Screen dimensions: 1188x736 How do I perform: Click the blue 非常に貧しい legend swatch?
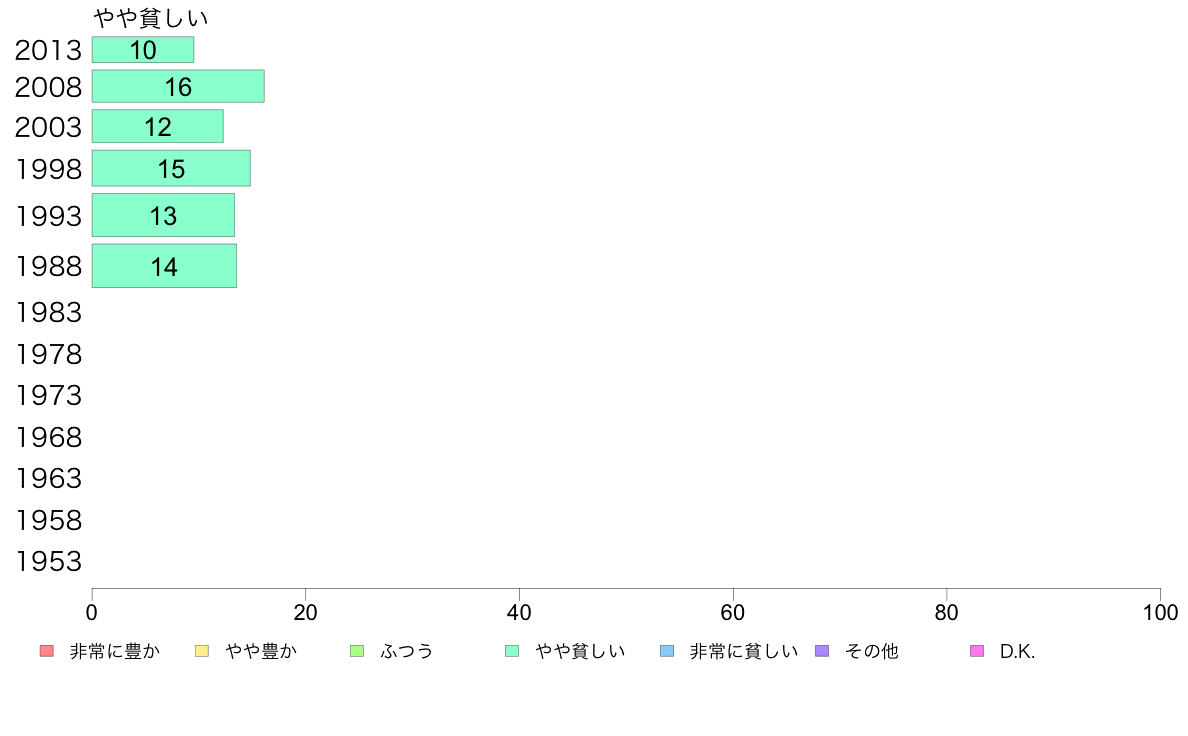coord(667,651)
